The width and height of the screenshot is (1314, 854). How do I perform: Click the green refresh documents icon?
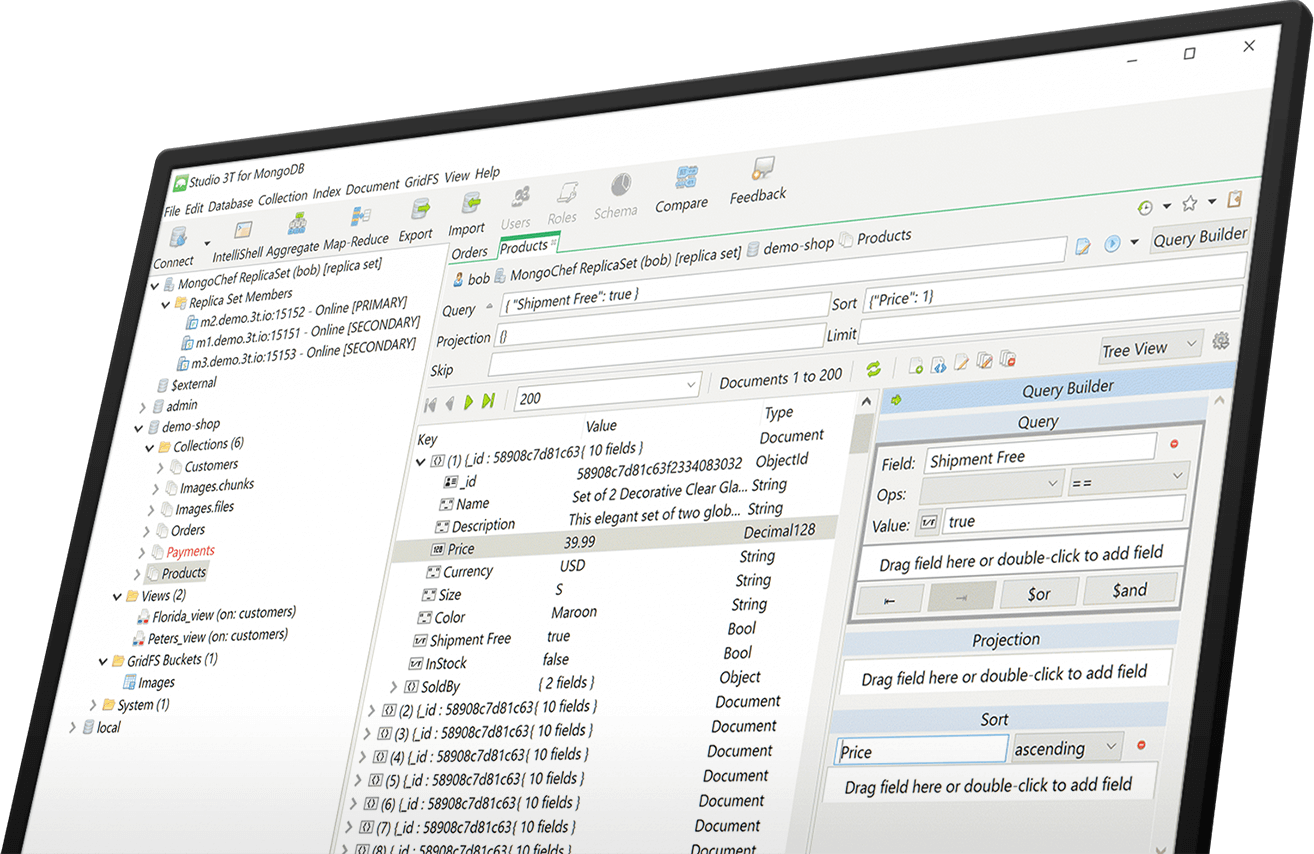pyautogui.click(x=874, y=369)
